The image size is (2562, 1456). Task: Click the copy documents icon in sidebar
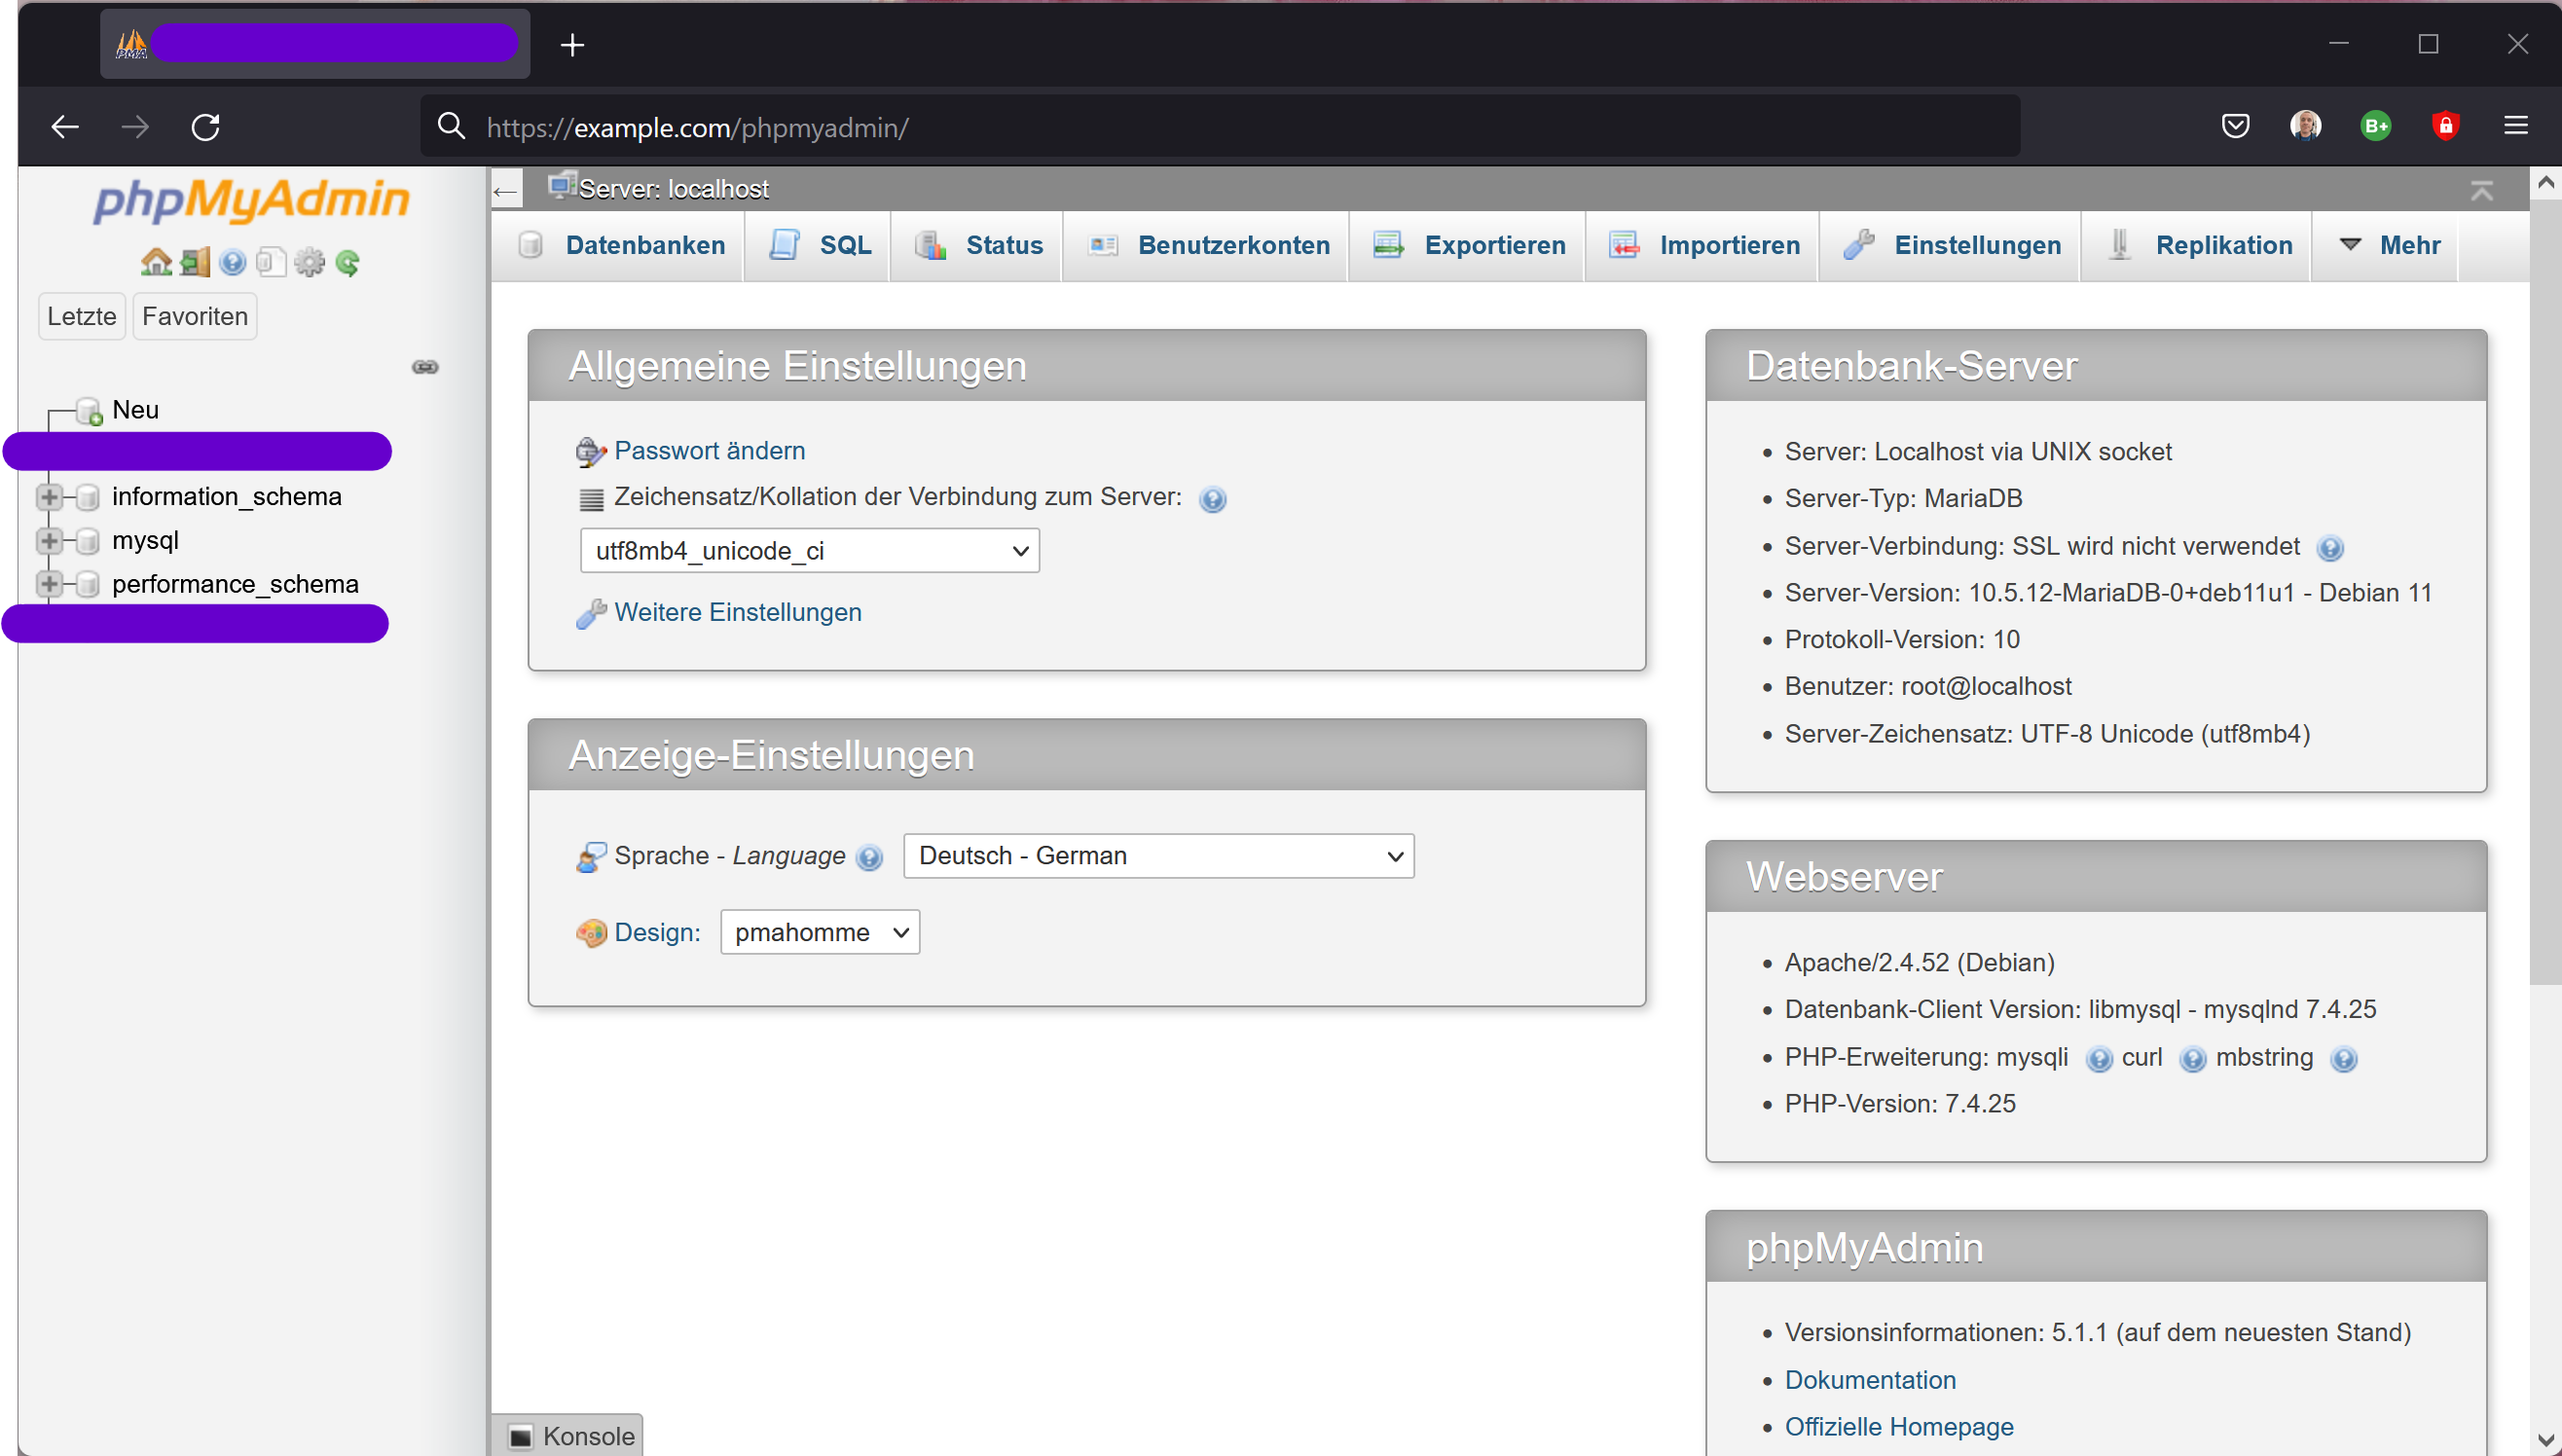pyautogui.click(x=271, y=262)
